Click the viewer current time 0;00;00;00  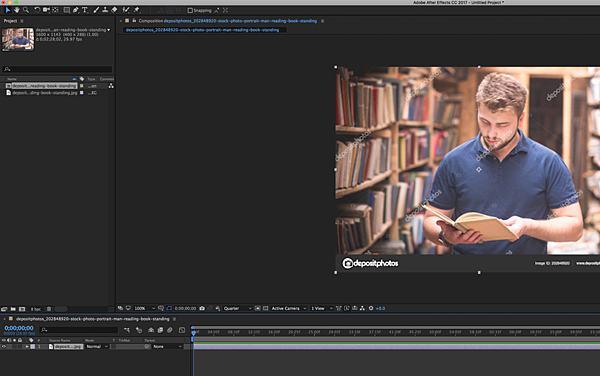pyautogui.click(x=185, y=308)
